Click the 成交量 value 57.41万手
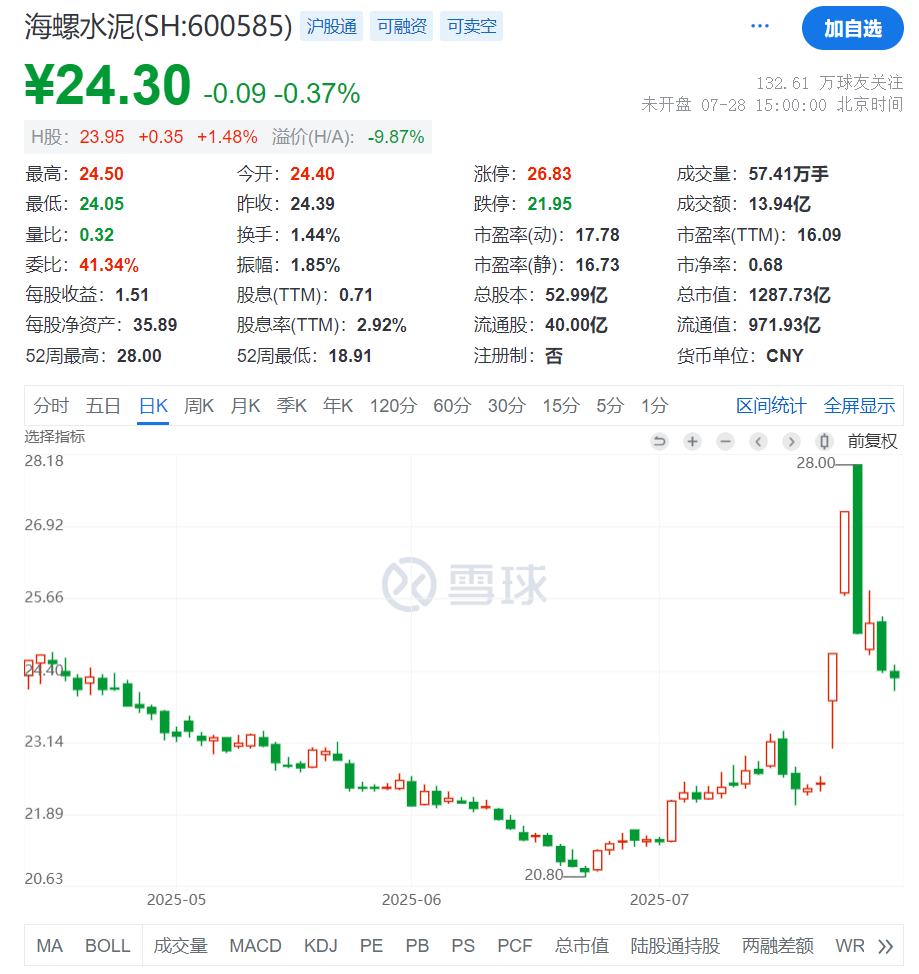The height and width of the screenshot is (974, 919). [788, 174]
